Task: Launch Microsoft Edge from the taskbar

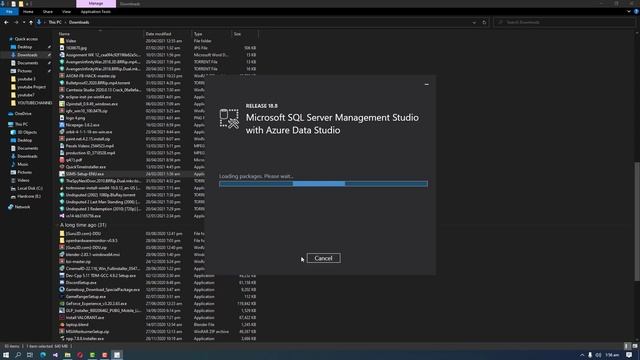Action: (42, 355)
